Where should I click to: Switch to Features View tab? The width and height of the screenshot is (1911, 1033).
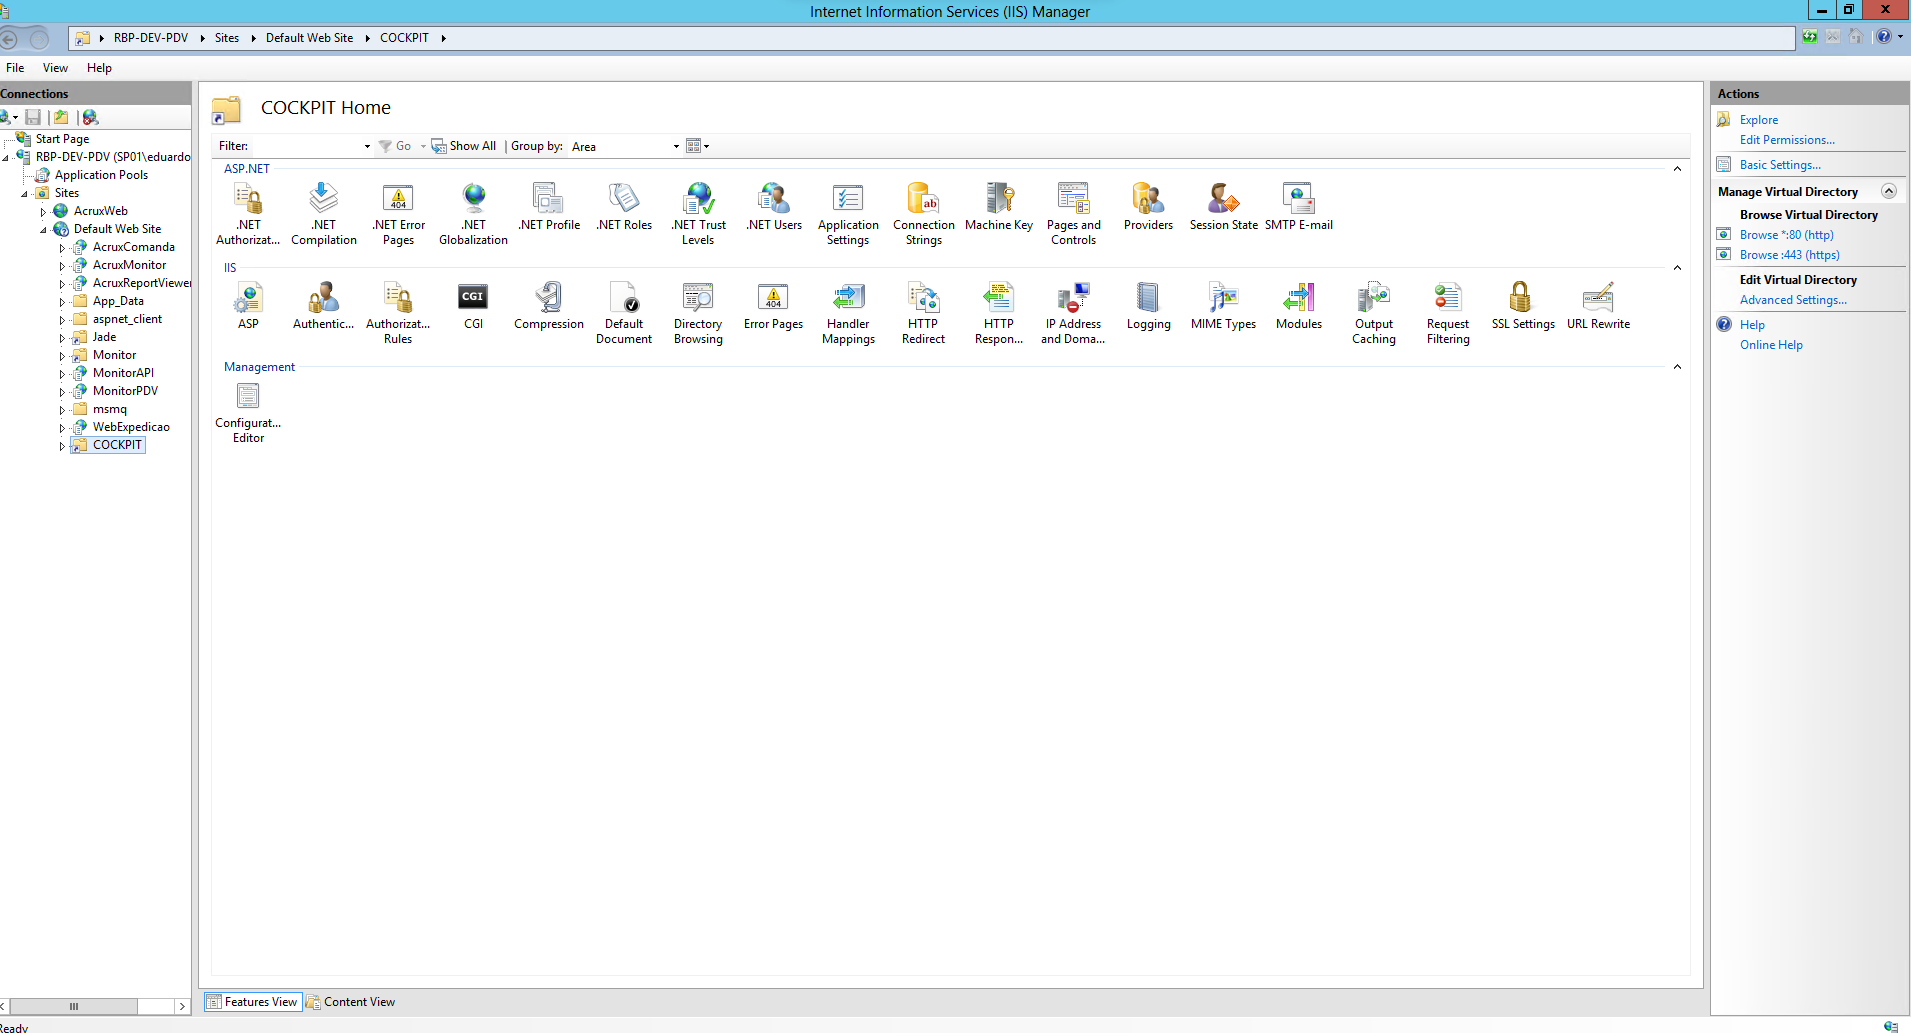tap(252, 1002)
